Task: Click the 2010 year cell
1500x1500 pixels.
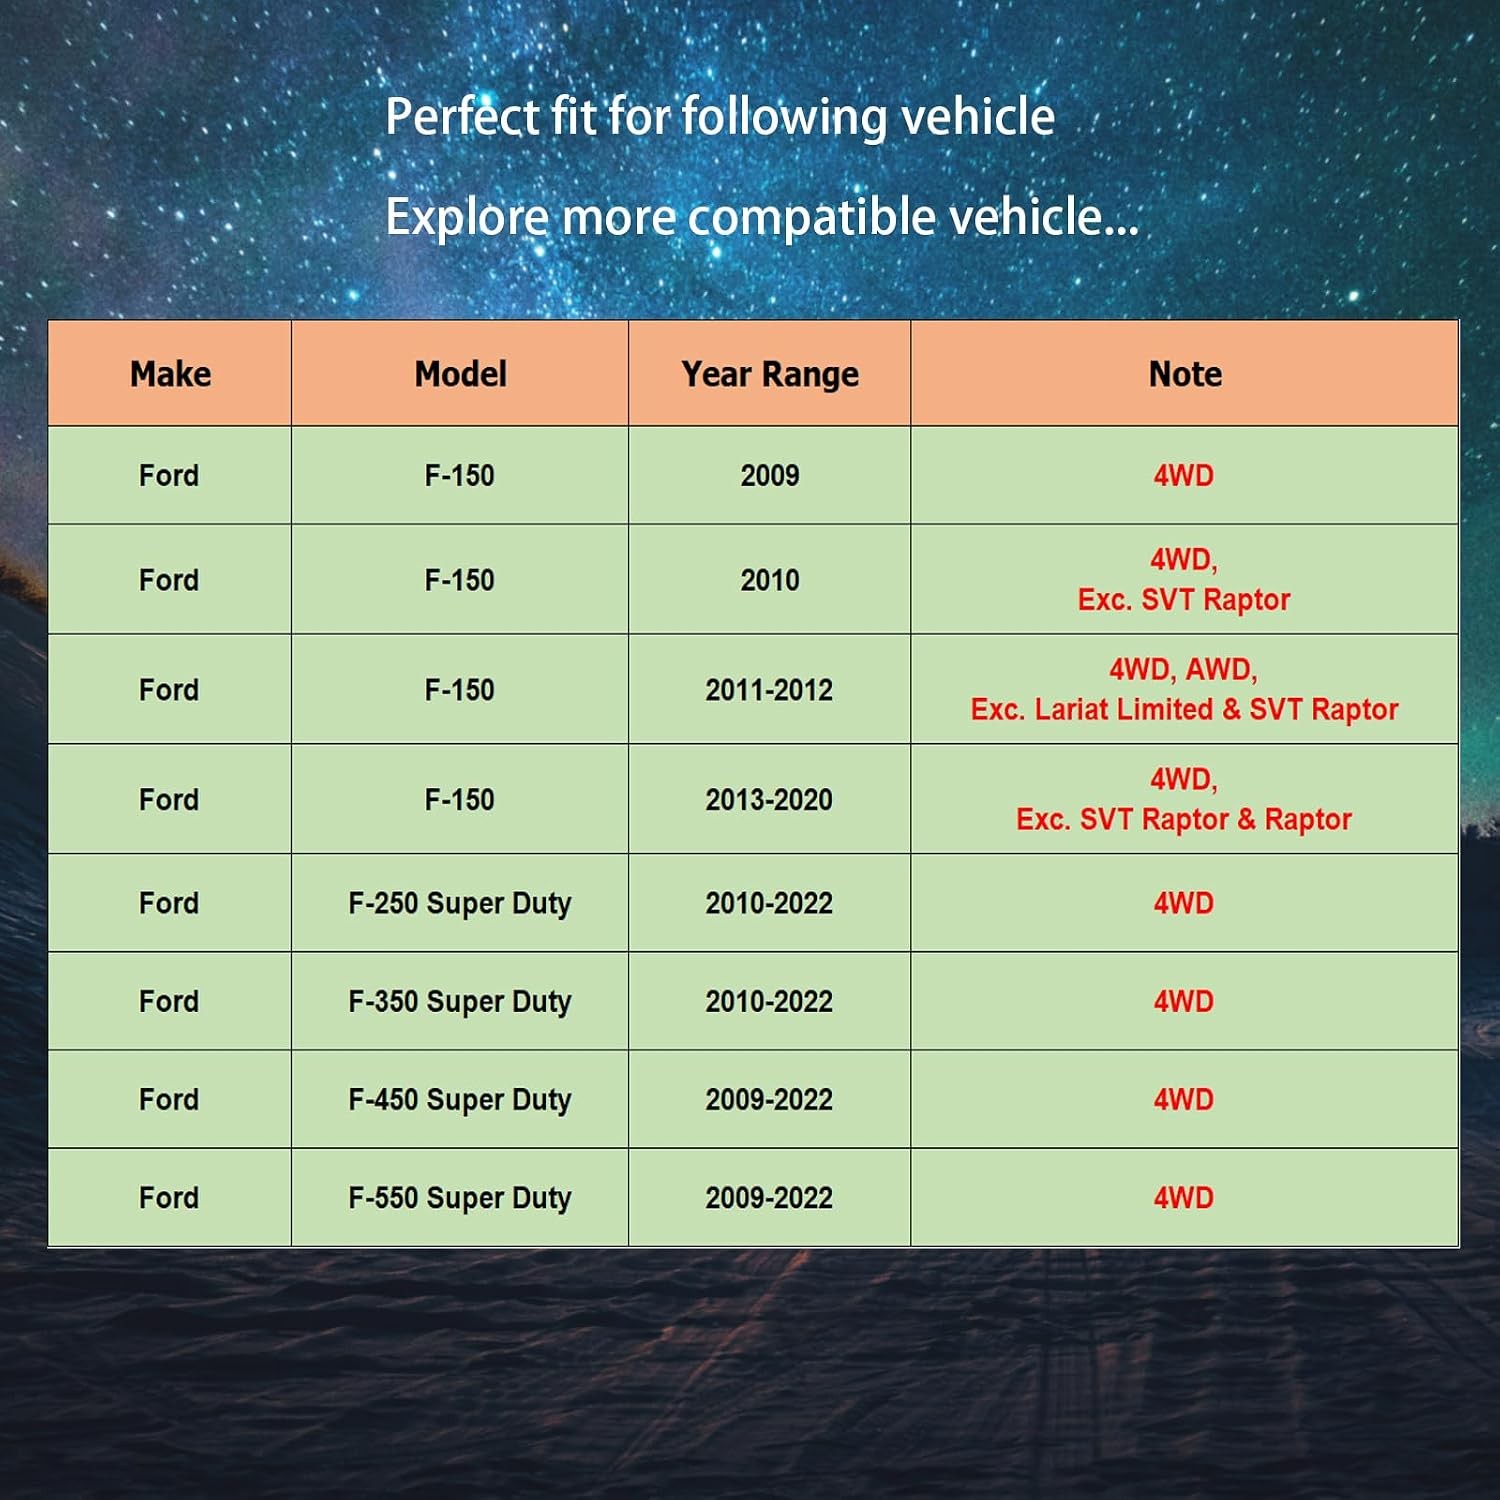Action: [769, 579]
